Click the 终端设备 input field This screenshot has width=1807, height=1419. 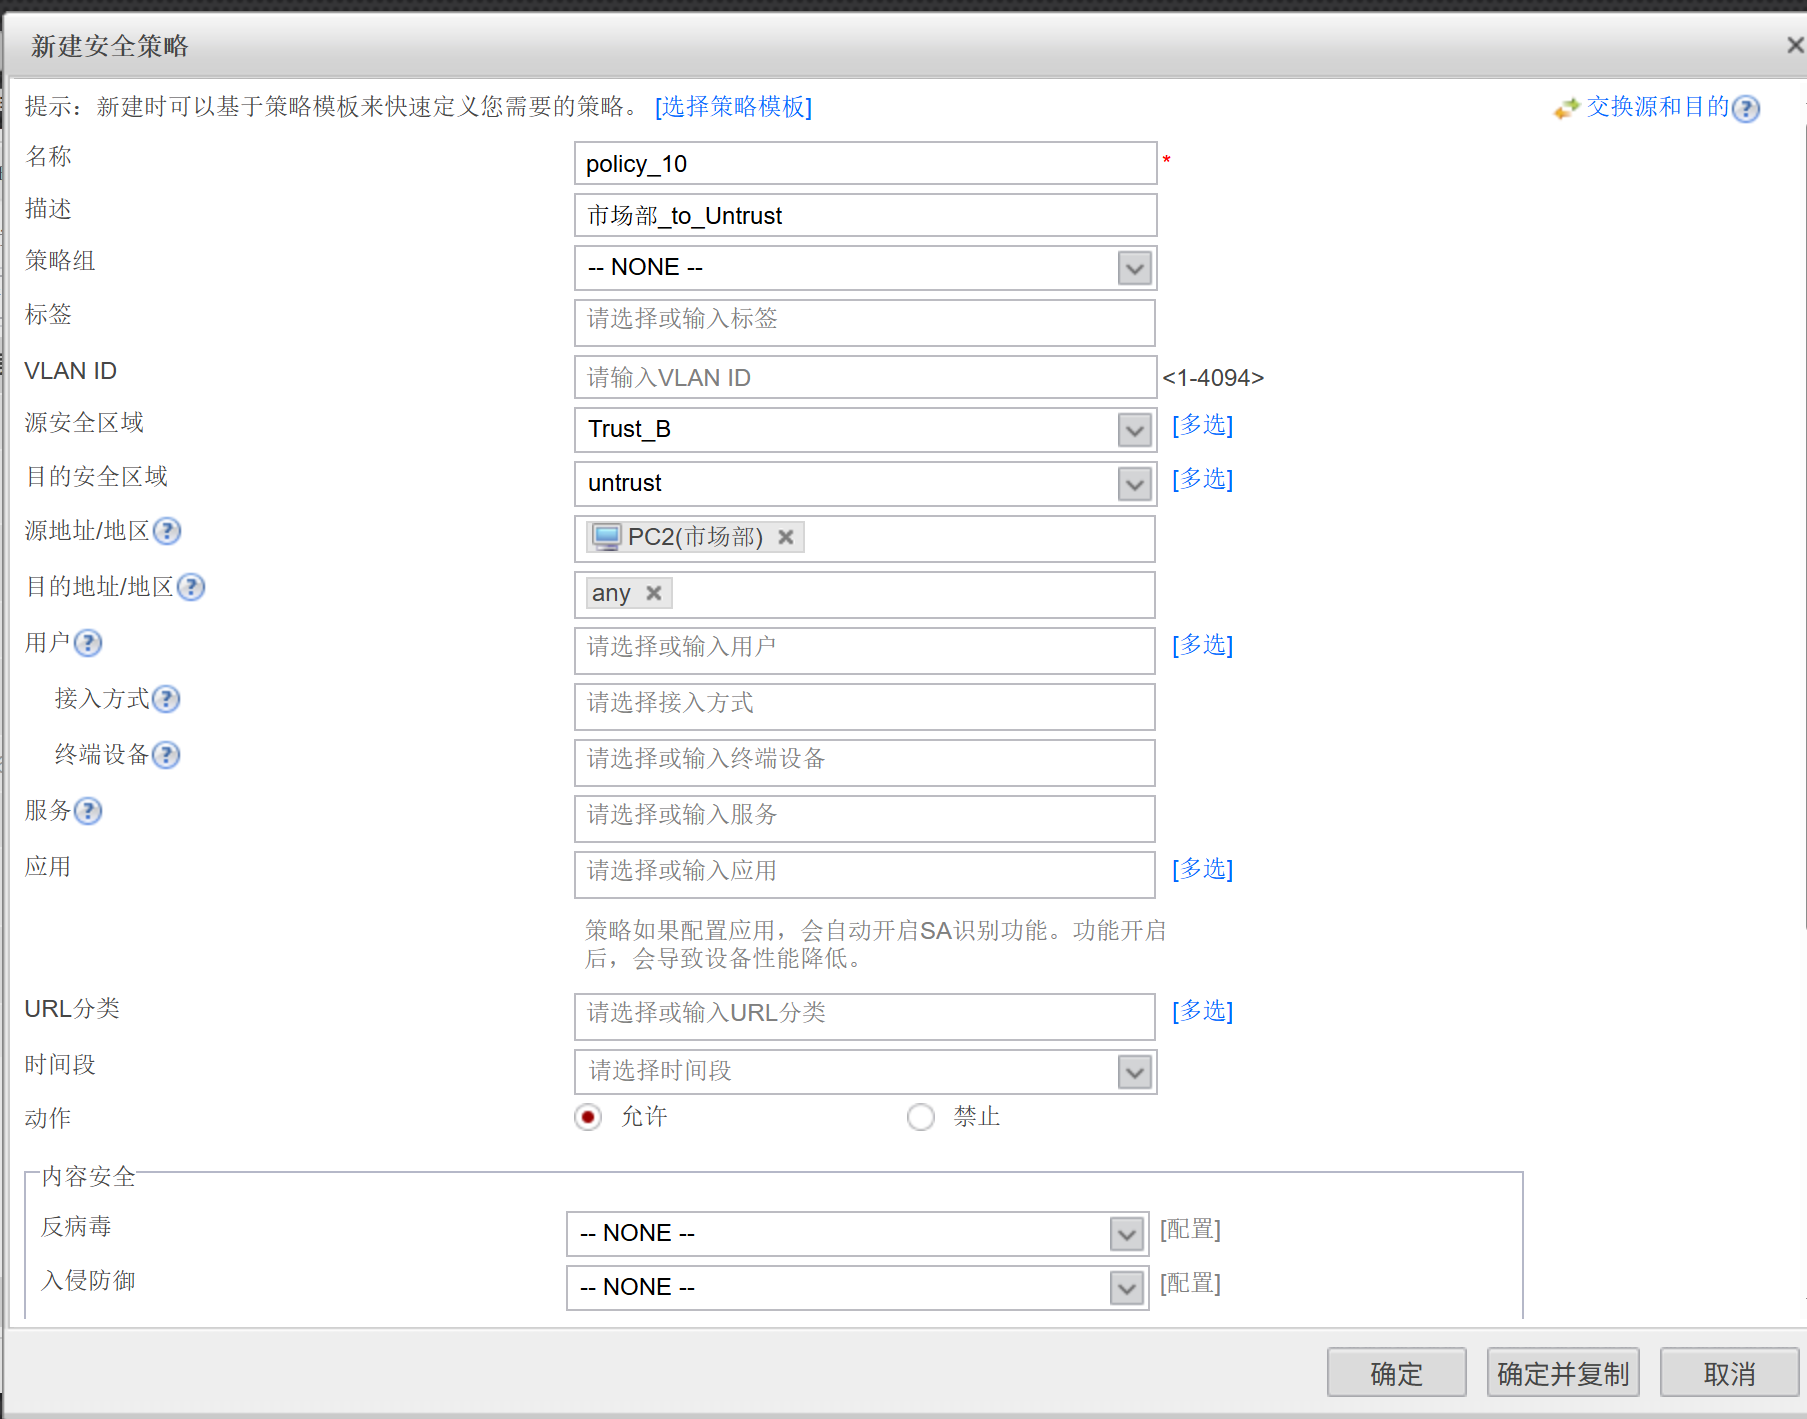point(865,762)
